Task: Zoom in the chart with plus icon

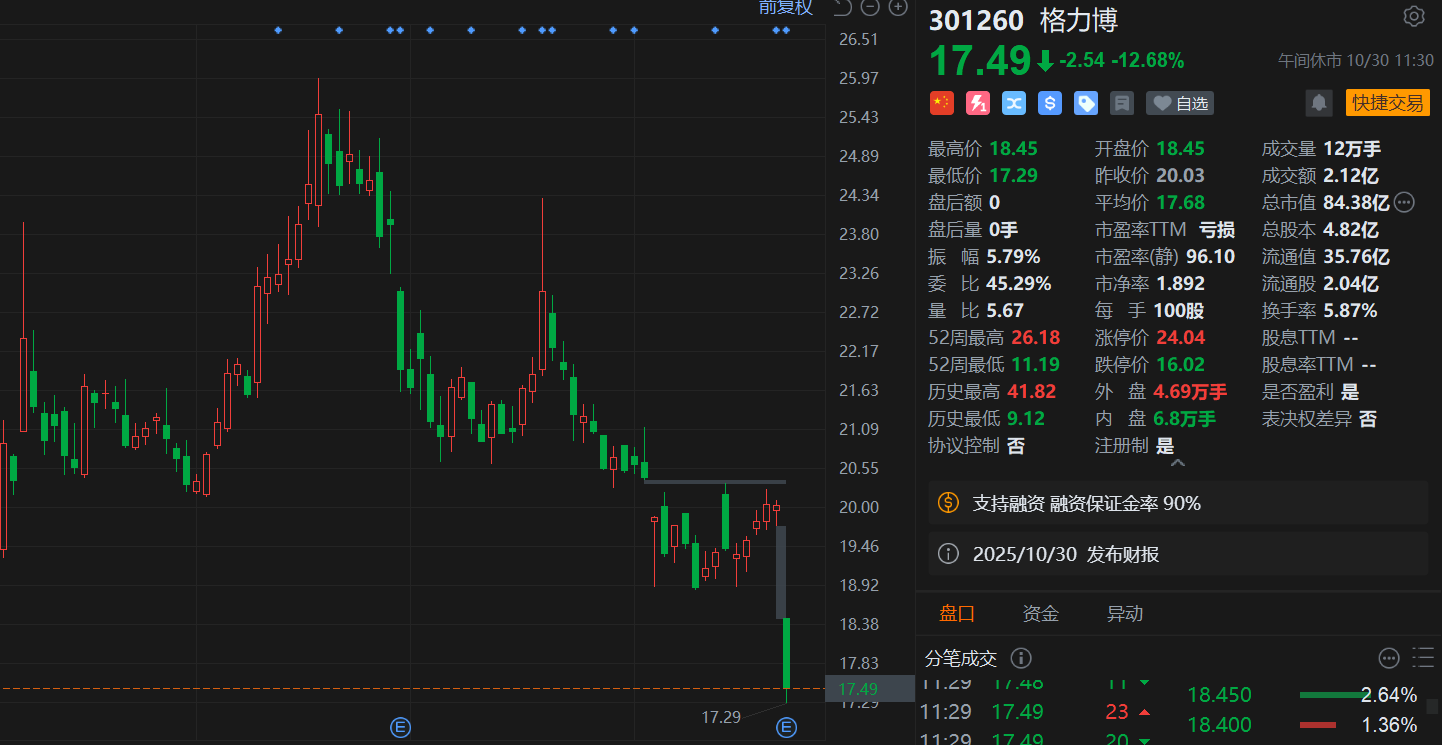Action: (x=897, y=8)
